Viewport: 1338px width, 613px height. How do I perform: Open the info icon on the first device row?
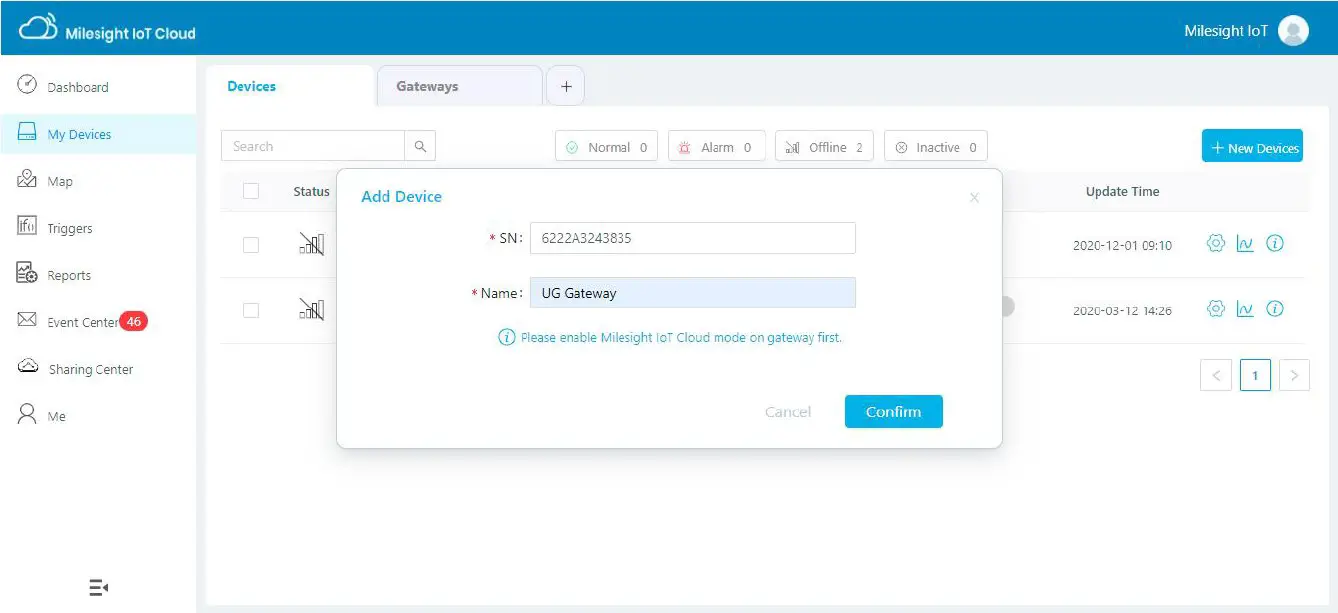[x=1275, y=243]
